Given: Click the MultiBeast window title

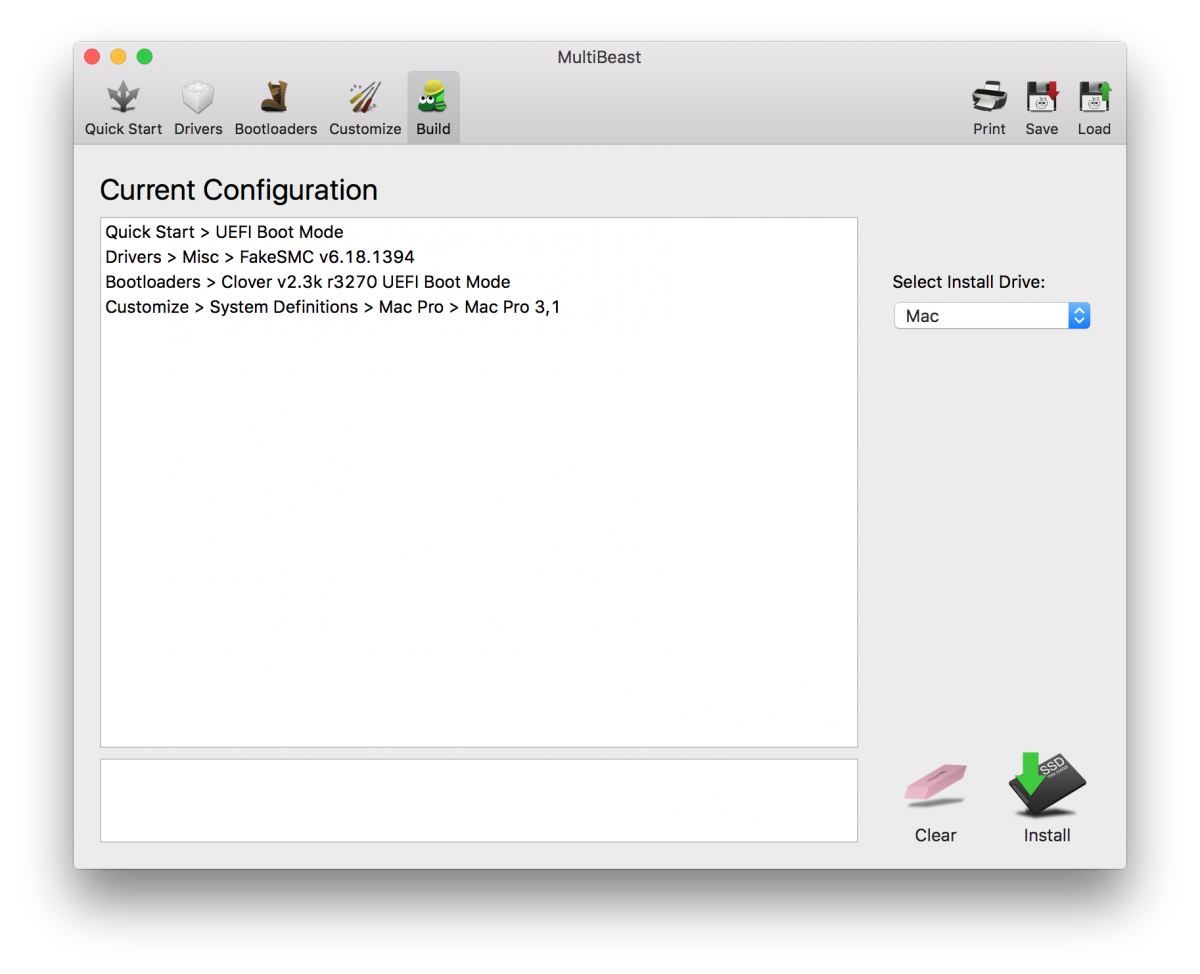Looking at the screenshot, I should coord(599,57).
